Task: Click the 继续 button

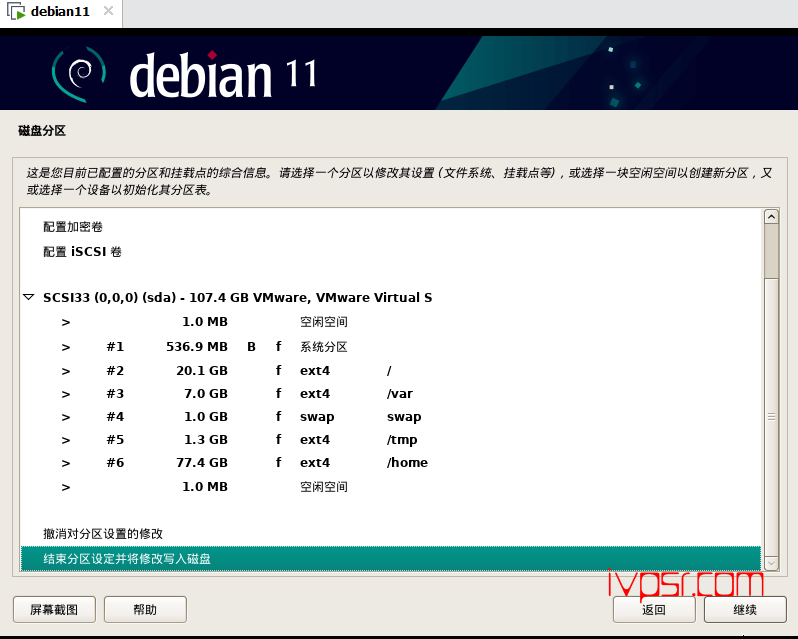Action: tap(745, 609)
